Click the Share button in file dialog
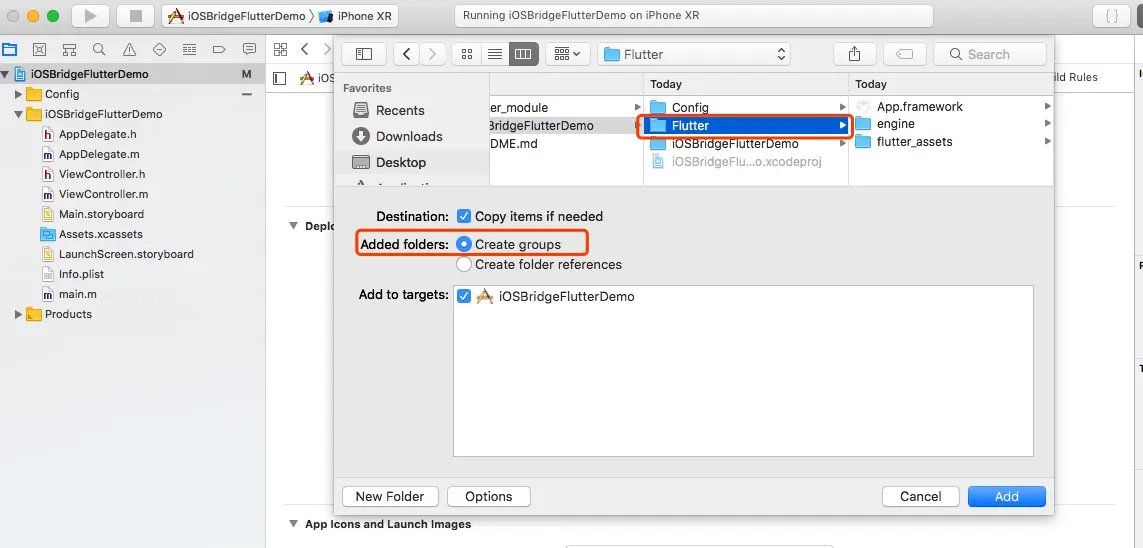1143x548 pixels. [x=854, y=54]
